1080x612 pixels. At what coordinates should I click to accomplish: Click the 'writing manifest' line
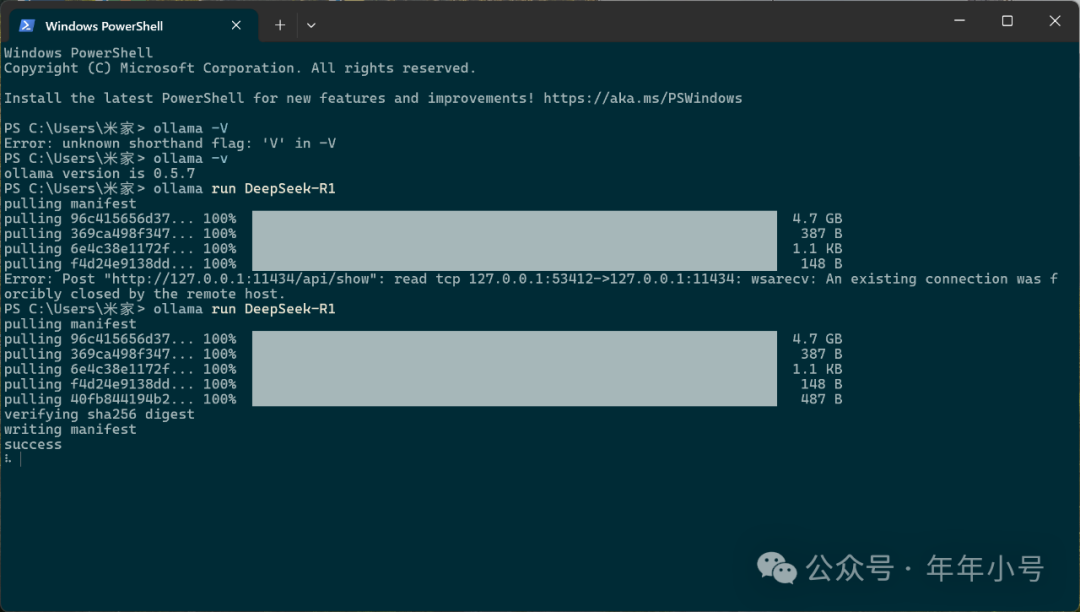(x=70, y=430)
